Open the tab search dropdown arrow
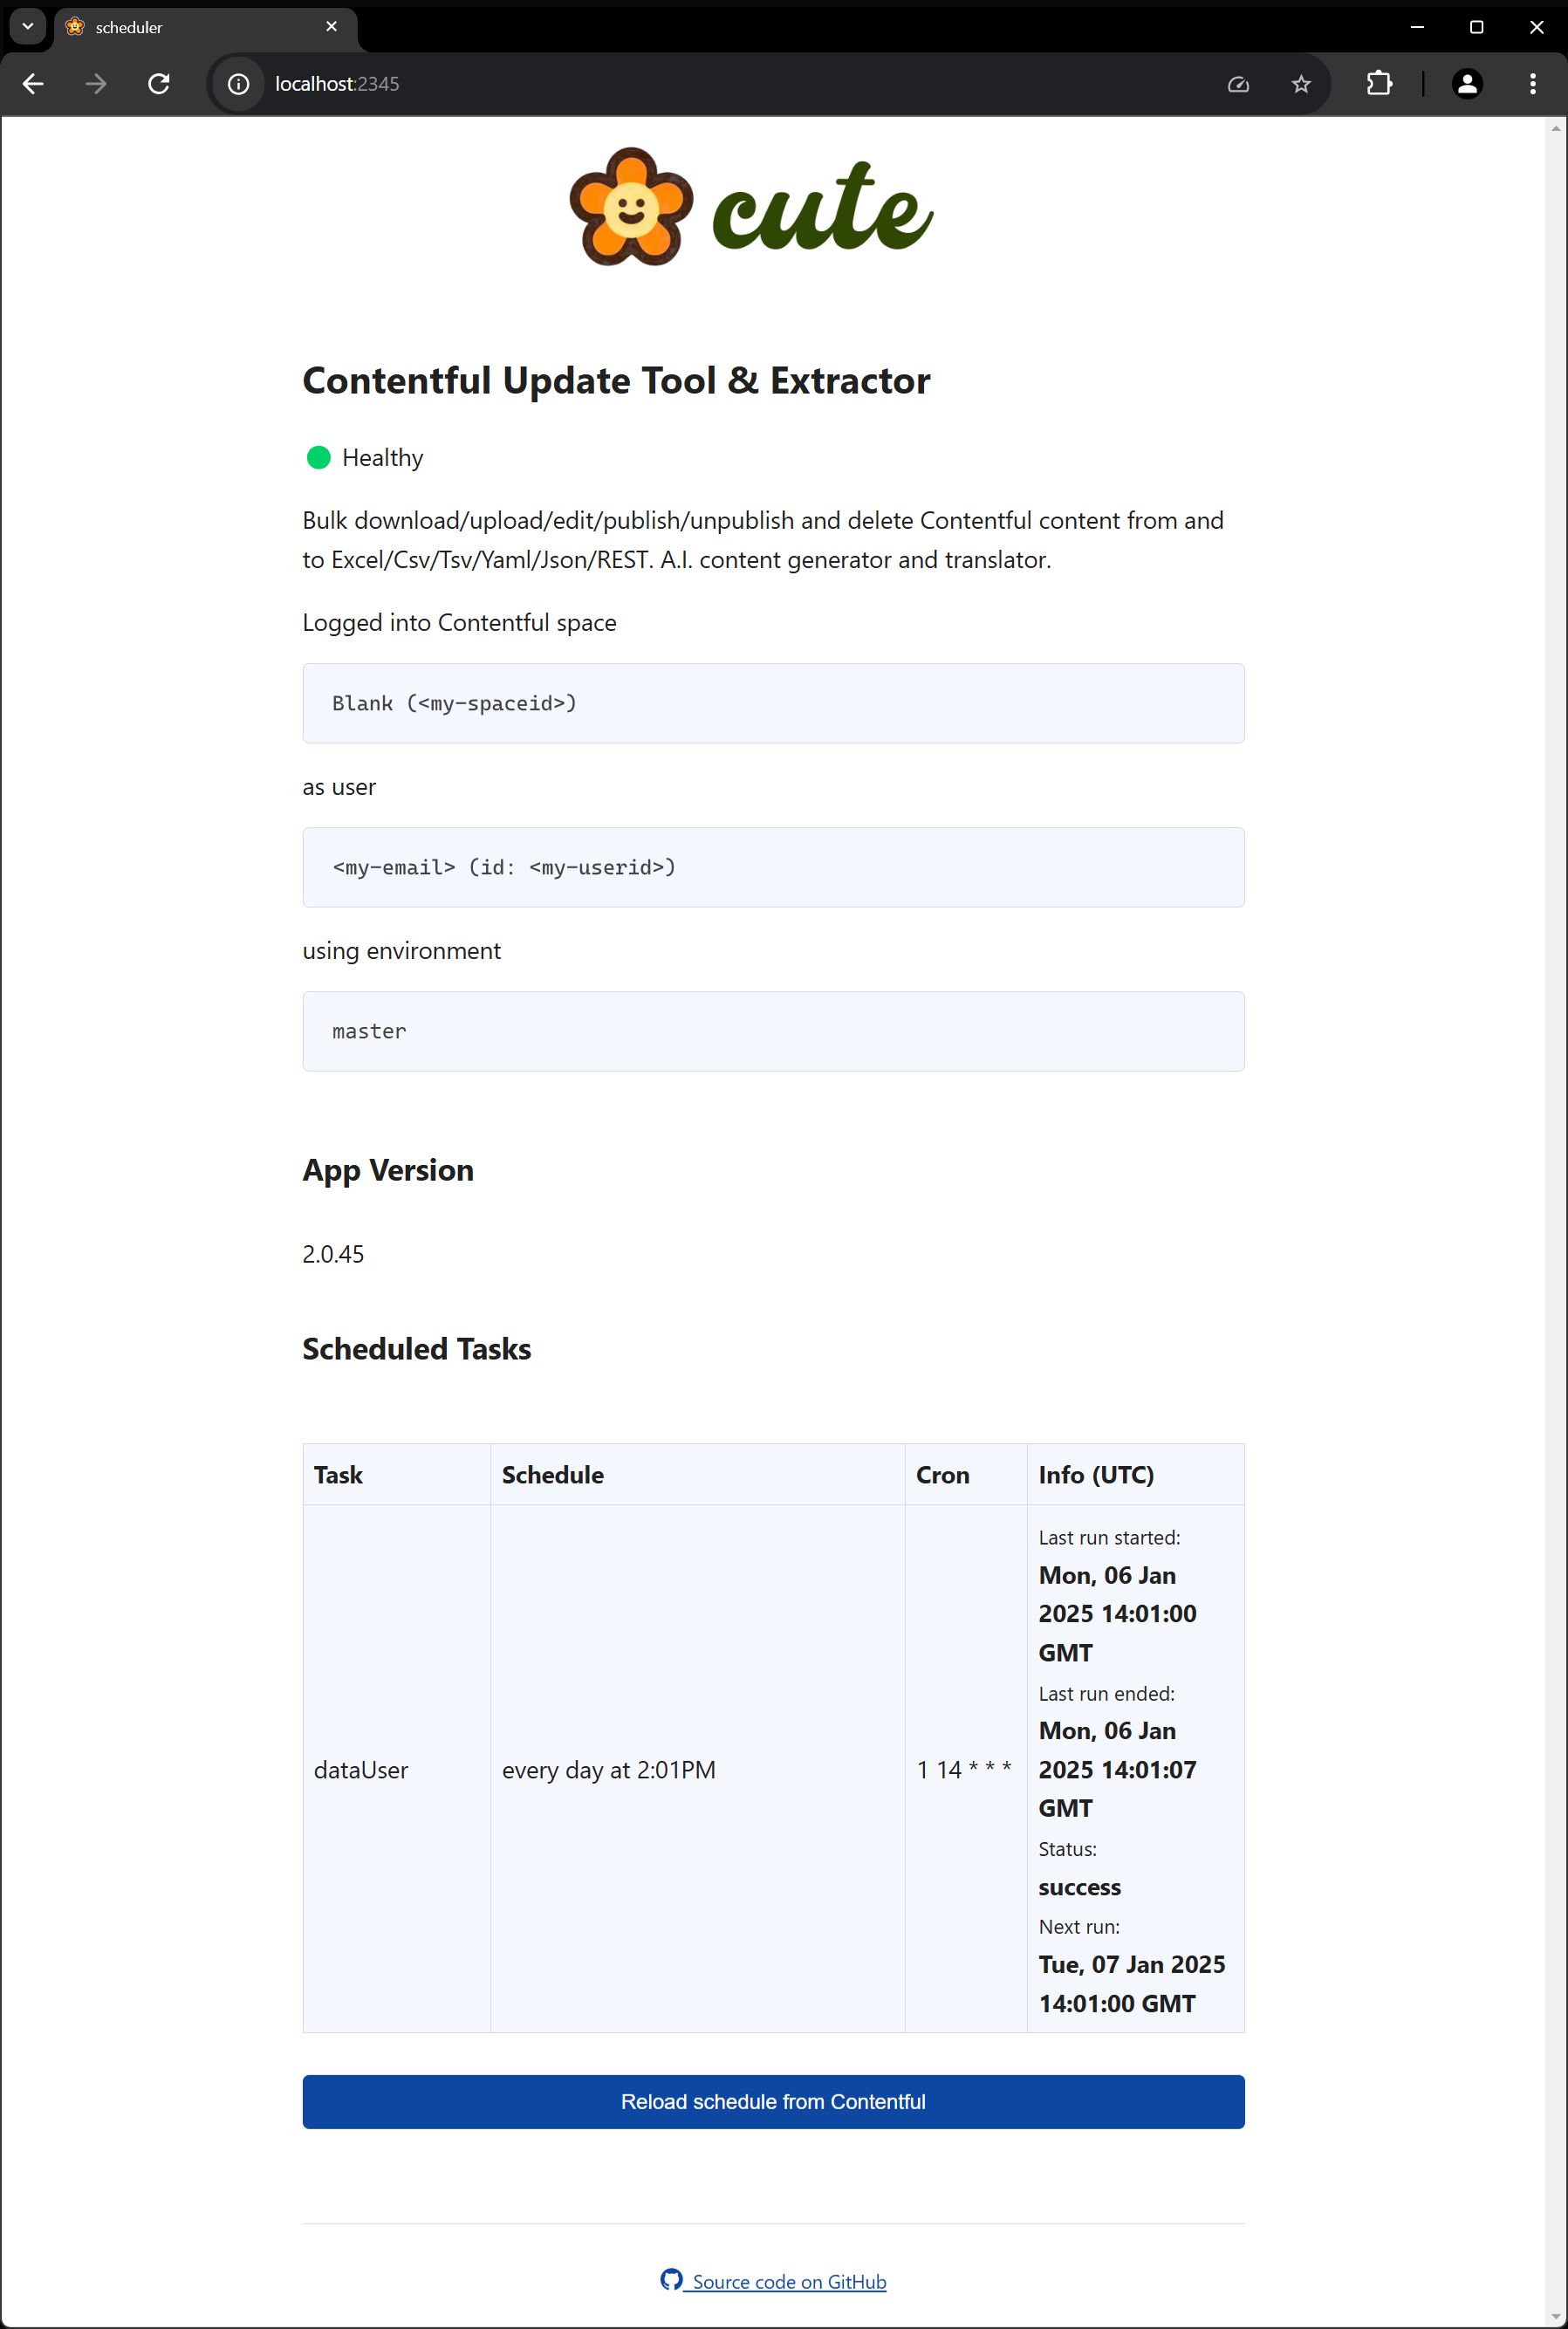 point(28,26)
